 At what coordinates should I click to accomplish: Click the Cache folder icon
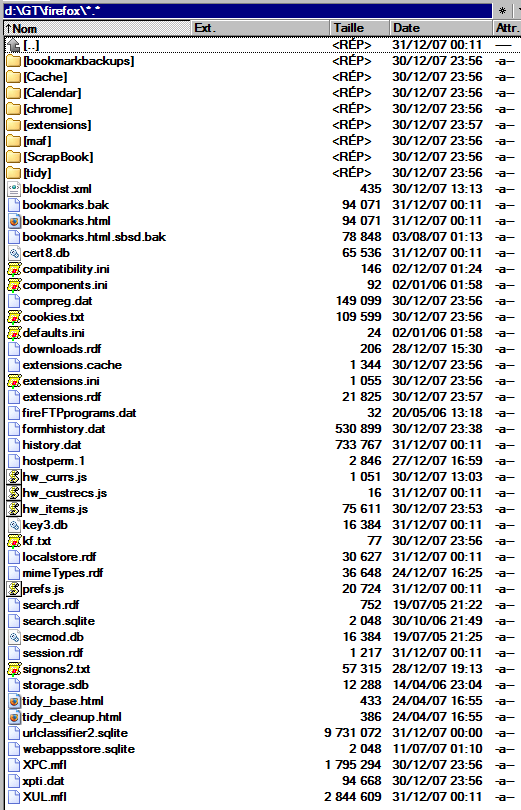[13, 77]
